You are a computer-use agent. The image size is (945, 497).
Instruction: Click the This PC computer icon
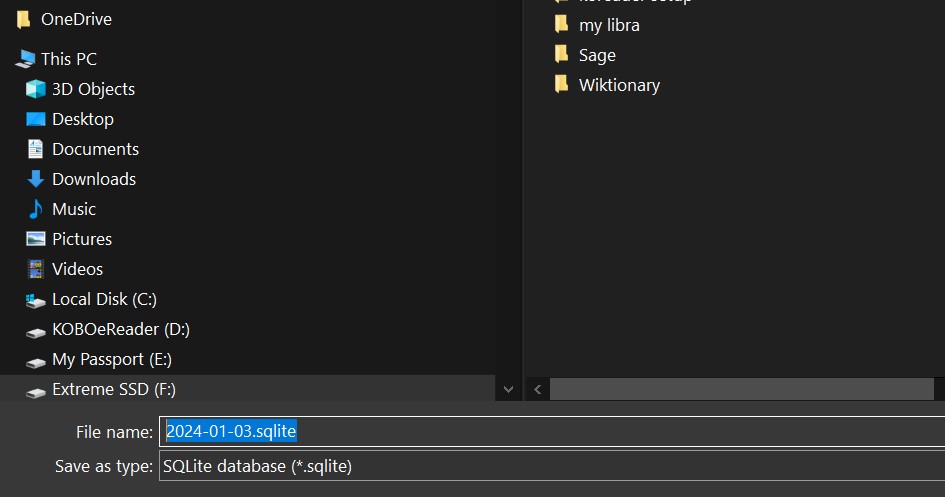(x=25, y=59)
